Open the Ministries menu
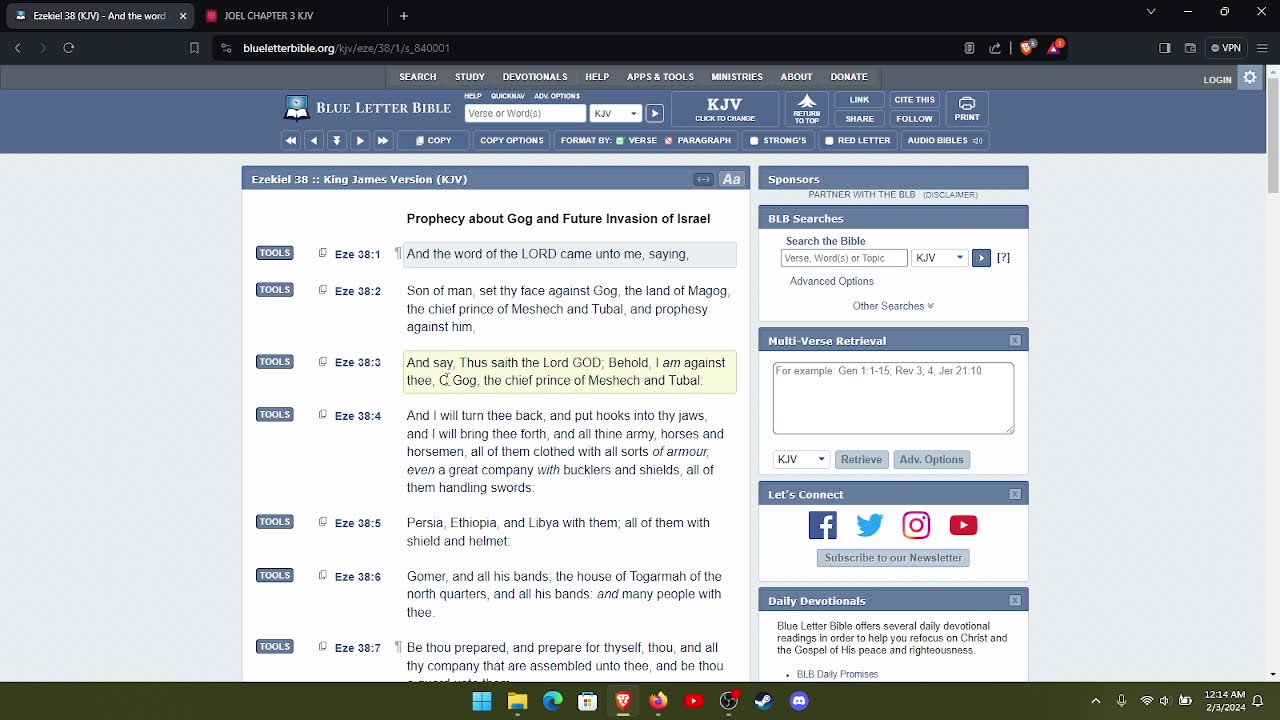Viewport: 1280px width, 720px height. coord(737,77)
